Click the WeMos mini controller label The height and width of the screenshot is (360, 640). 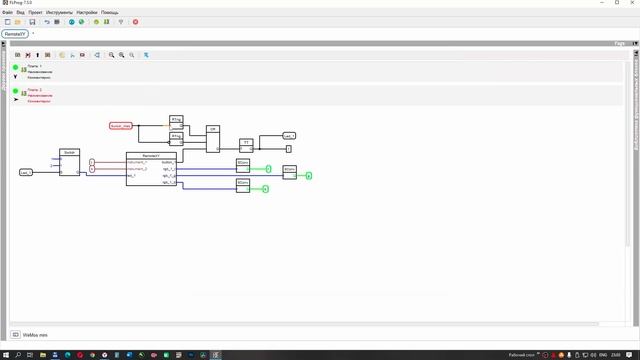coord(35,335)
